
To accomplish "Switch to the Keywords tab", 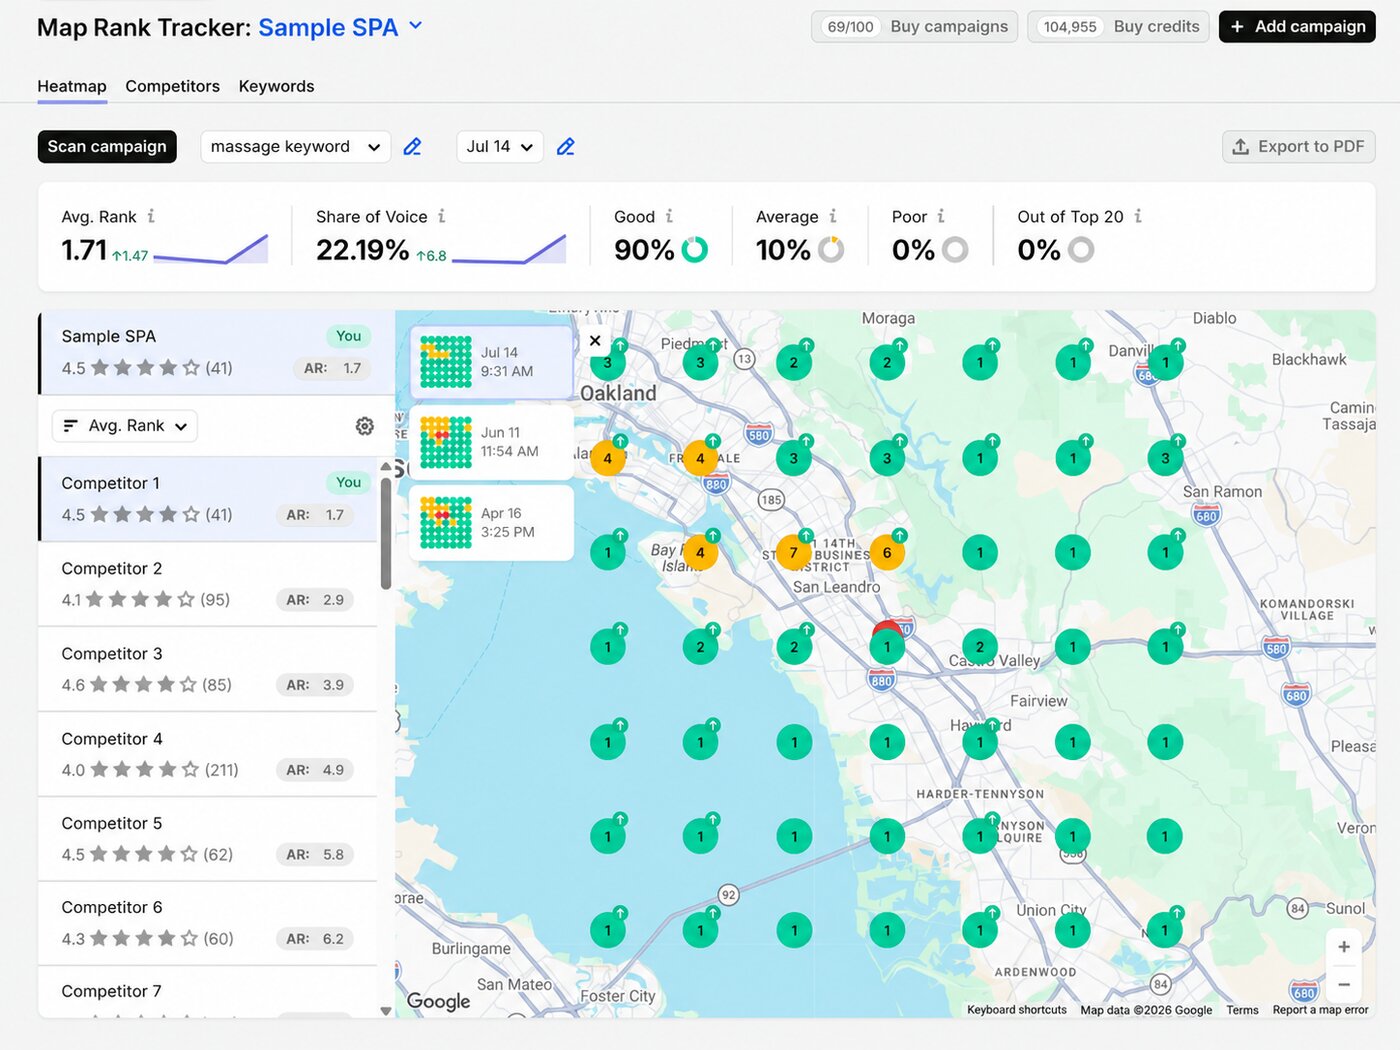I will pos(276,87).
